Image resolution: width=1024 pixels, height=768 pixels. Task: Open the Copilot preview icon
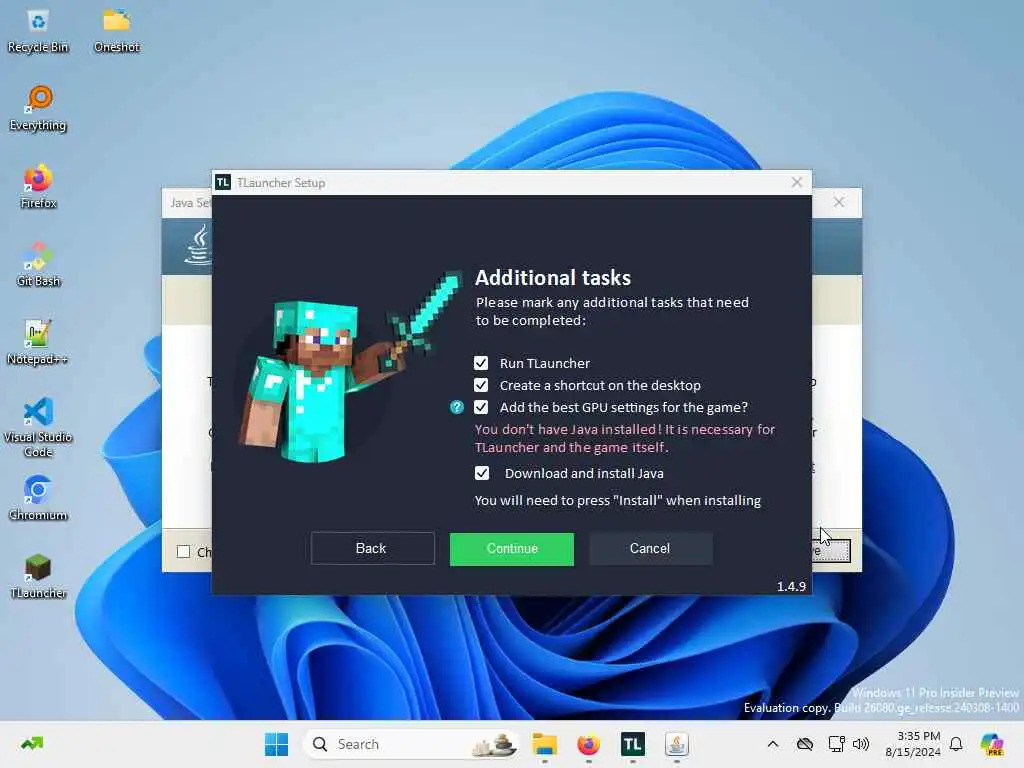coord(992,744)
